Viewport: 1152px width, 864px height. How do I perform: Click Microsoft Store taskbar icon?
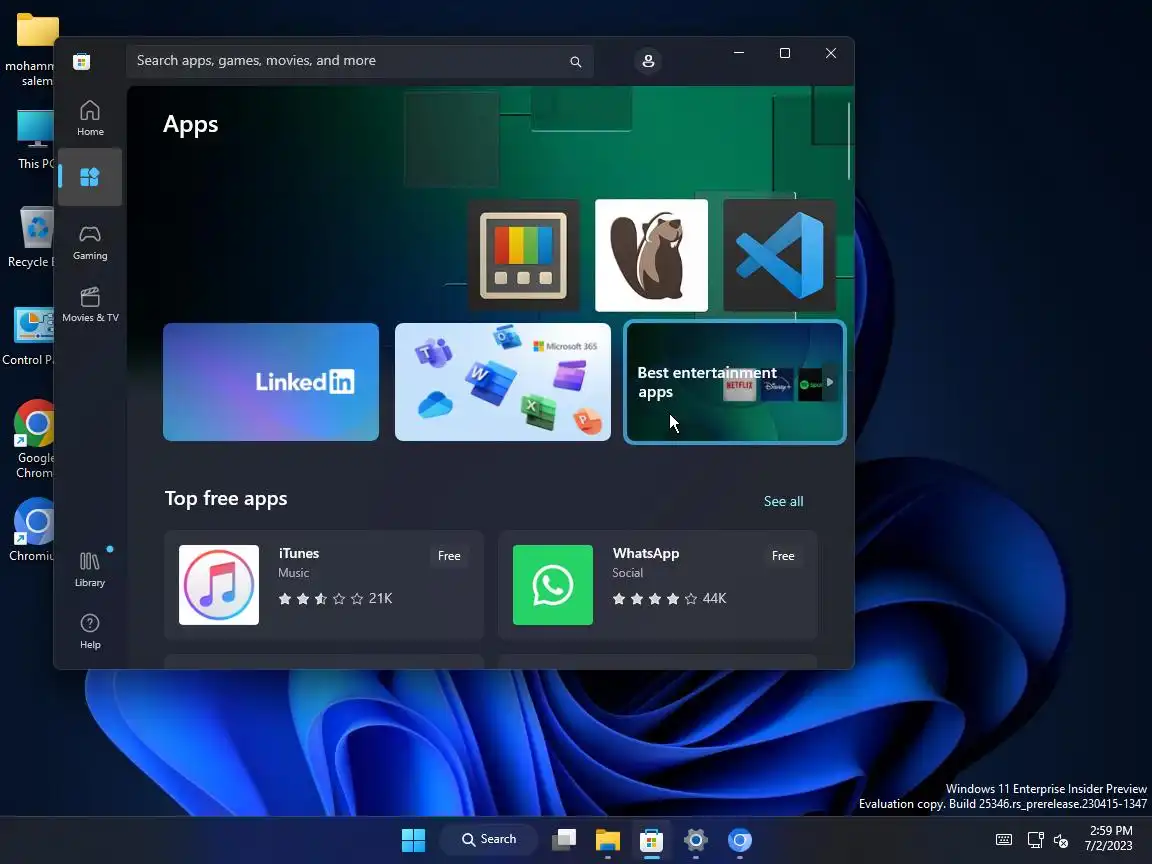[x=652, y=840]
